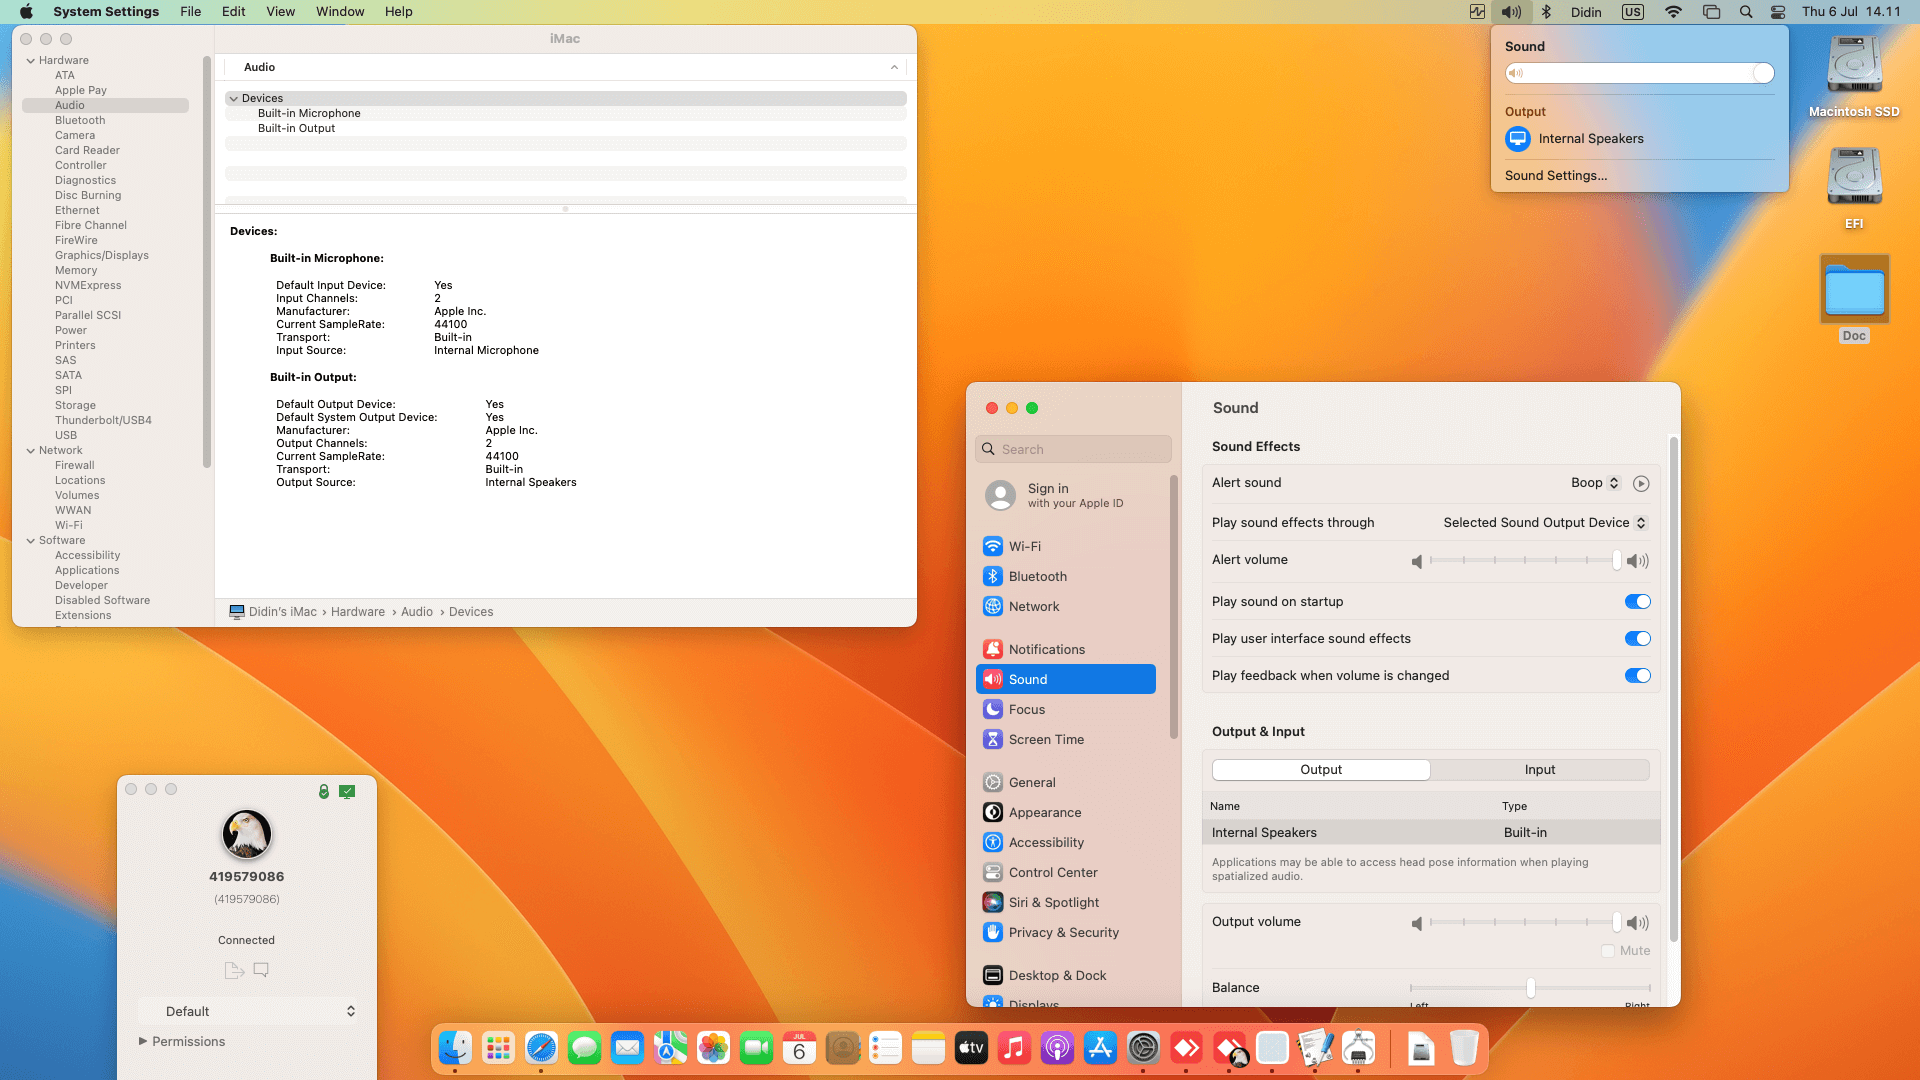The height and width of the screenshot is (1080, 1920).
Task: Switch to the Input tab
Action: pos(1539,769)
